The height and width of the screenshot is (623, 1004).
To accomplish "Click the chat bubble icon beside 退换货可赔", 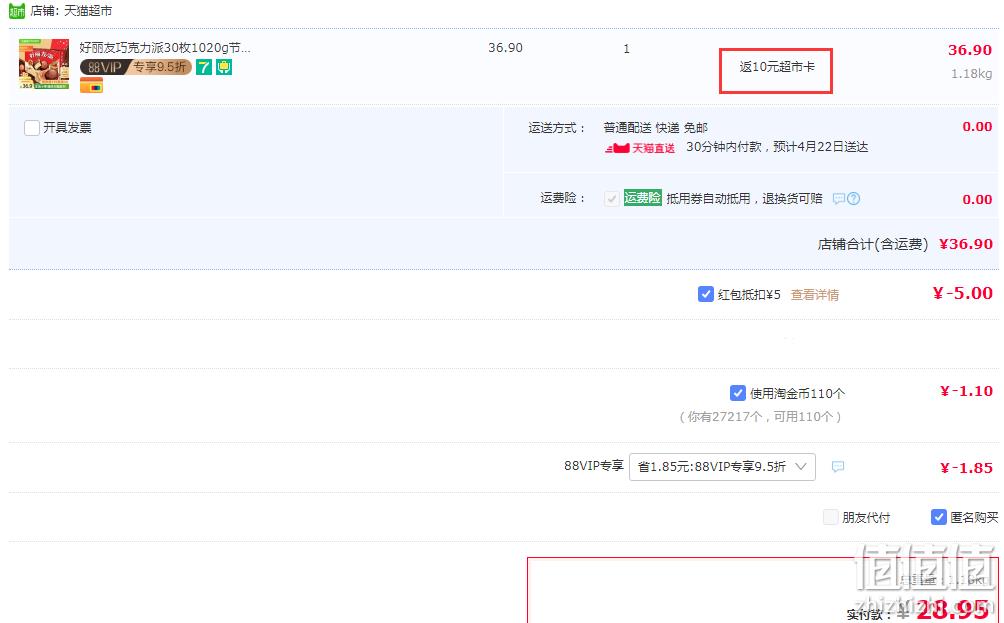I will click(838, 198).
